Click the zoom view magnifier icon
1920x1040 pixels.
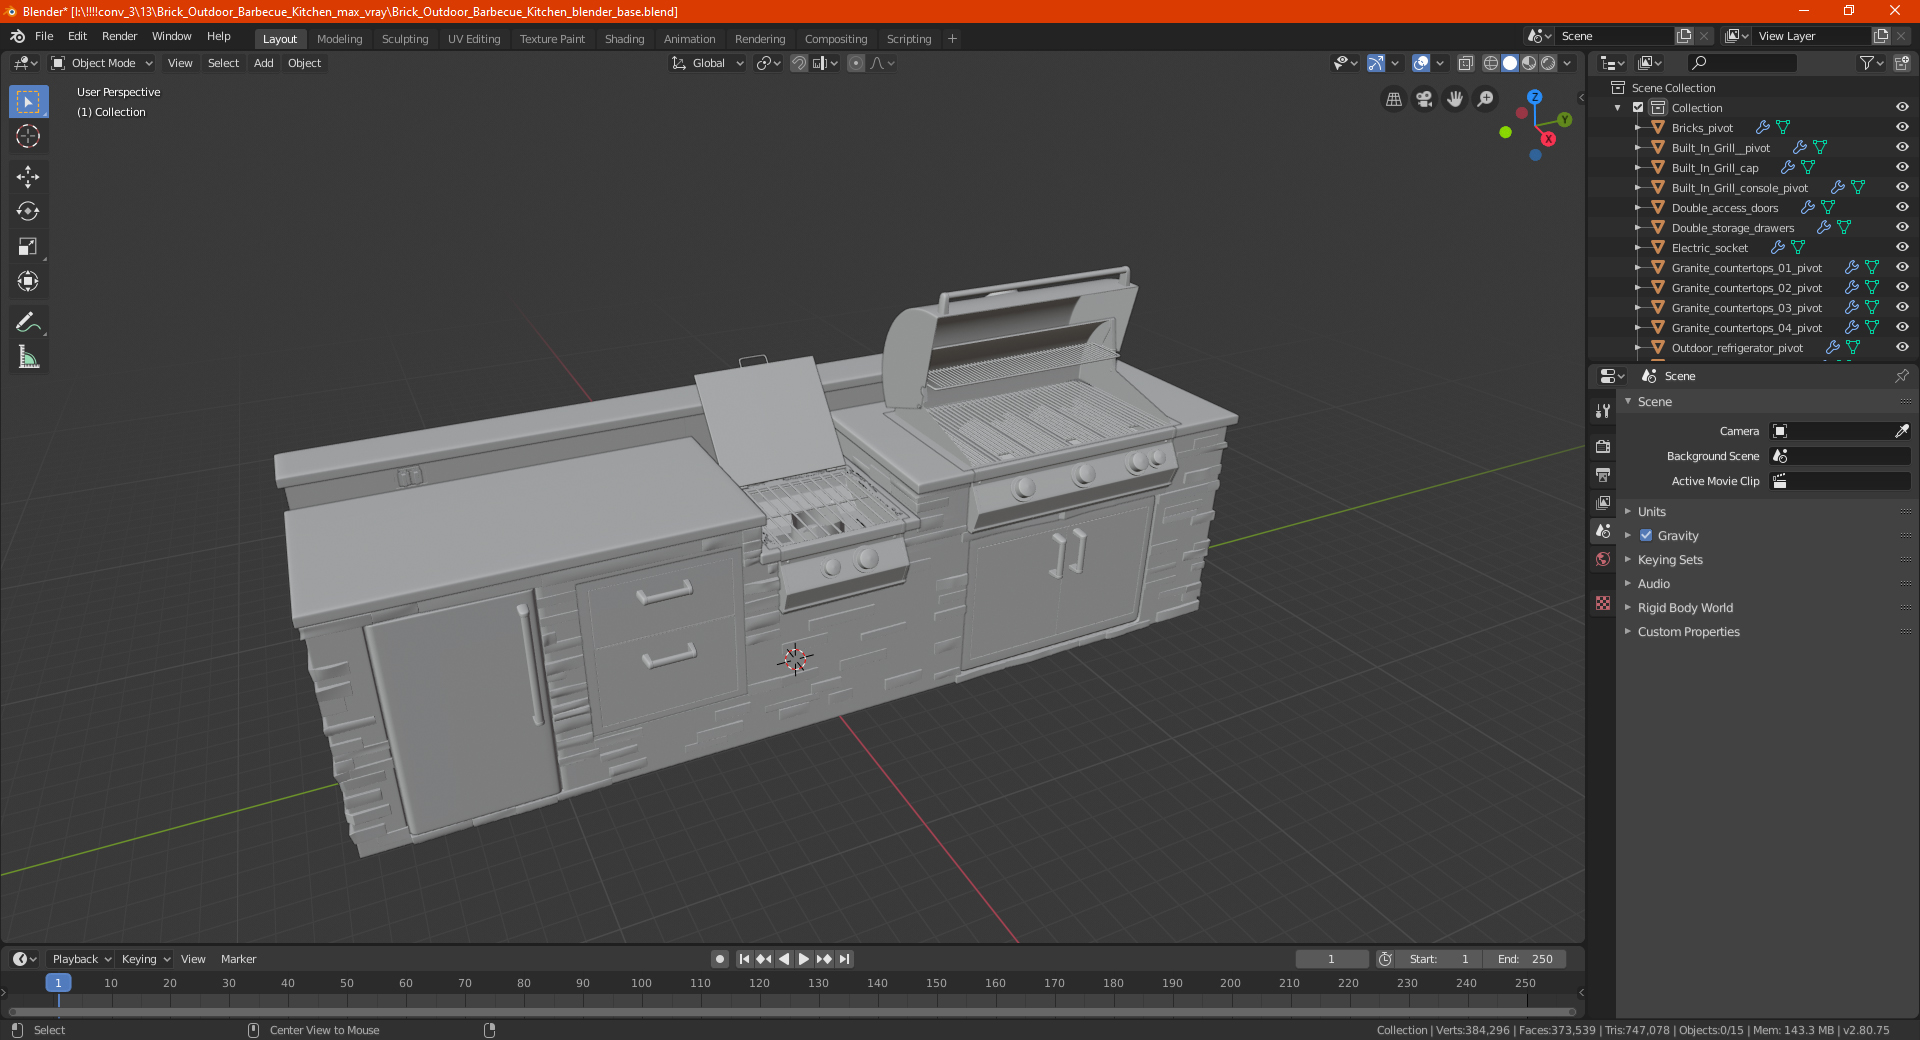[1486, 99]
